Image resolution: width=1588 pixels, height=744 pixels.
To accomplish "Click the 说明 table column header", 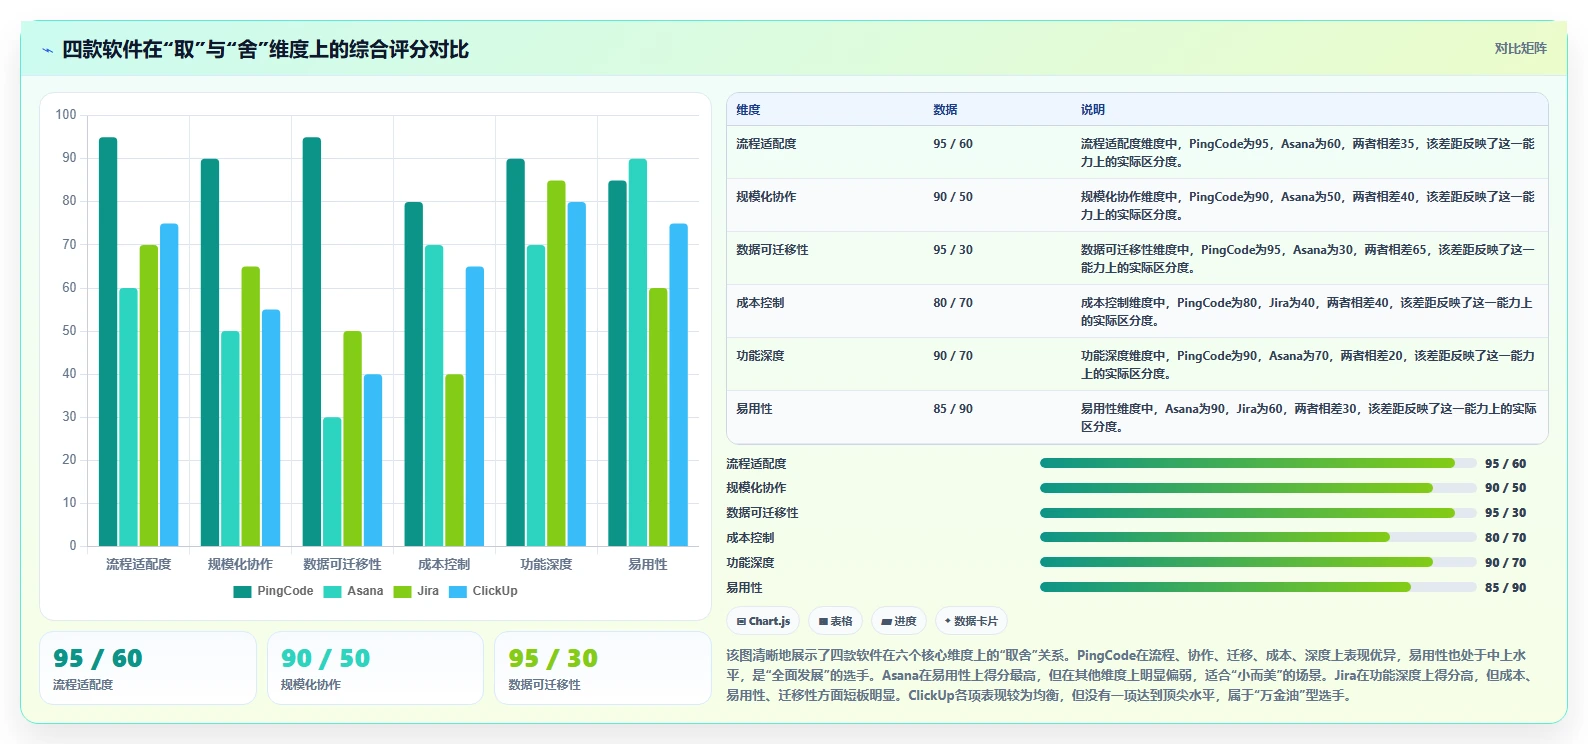I will pyautogui.click(x=1092, y=110).
